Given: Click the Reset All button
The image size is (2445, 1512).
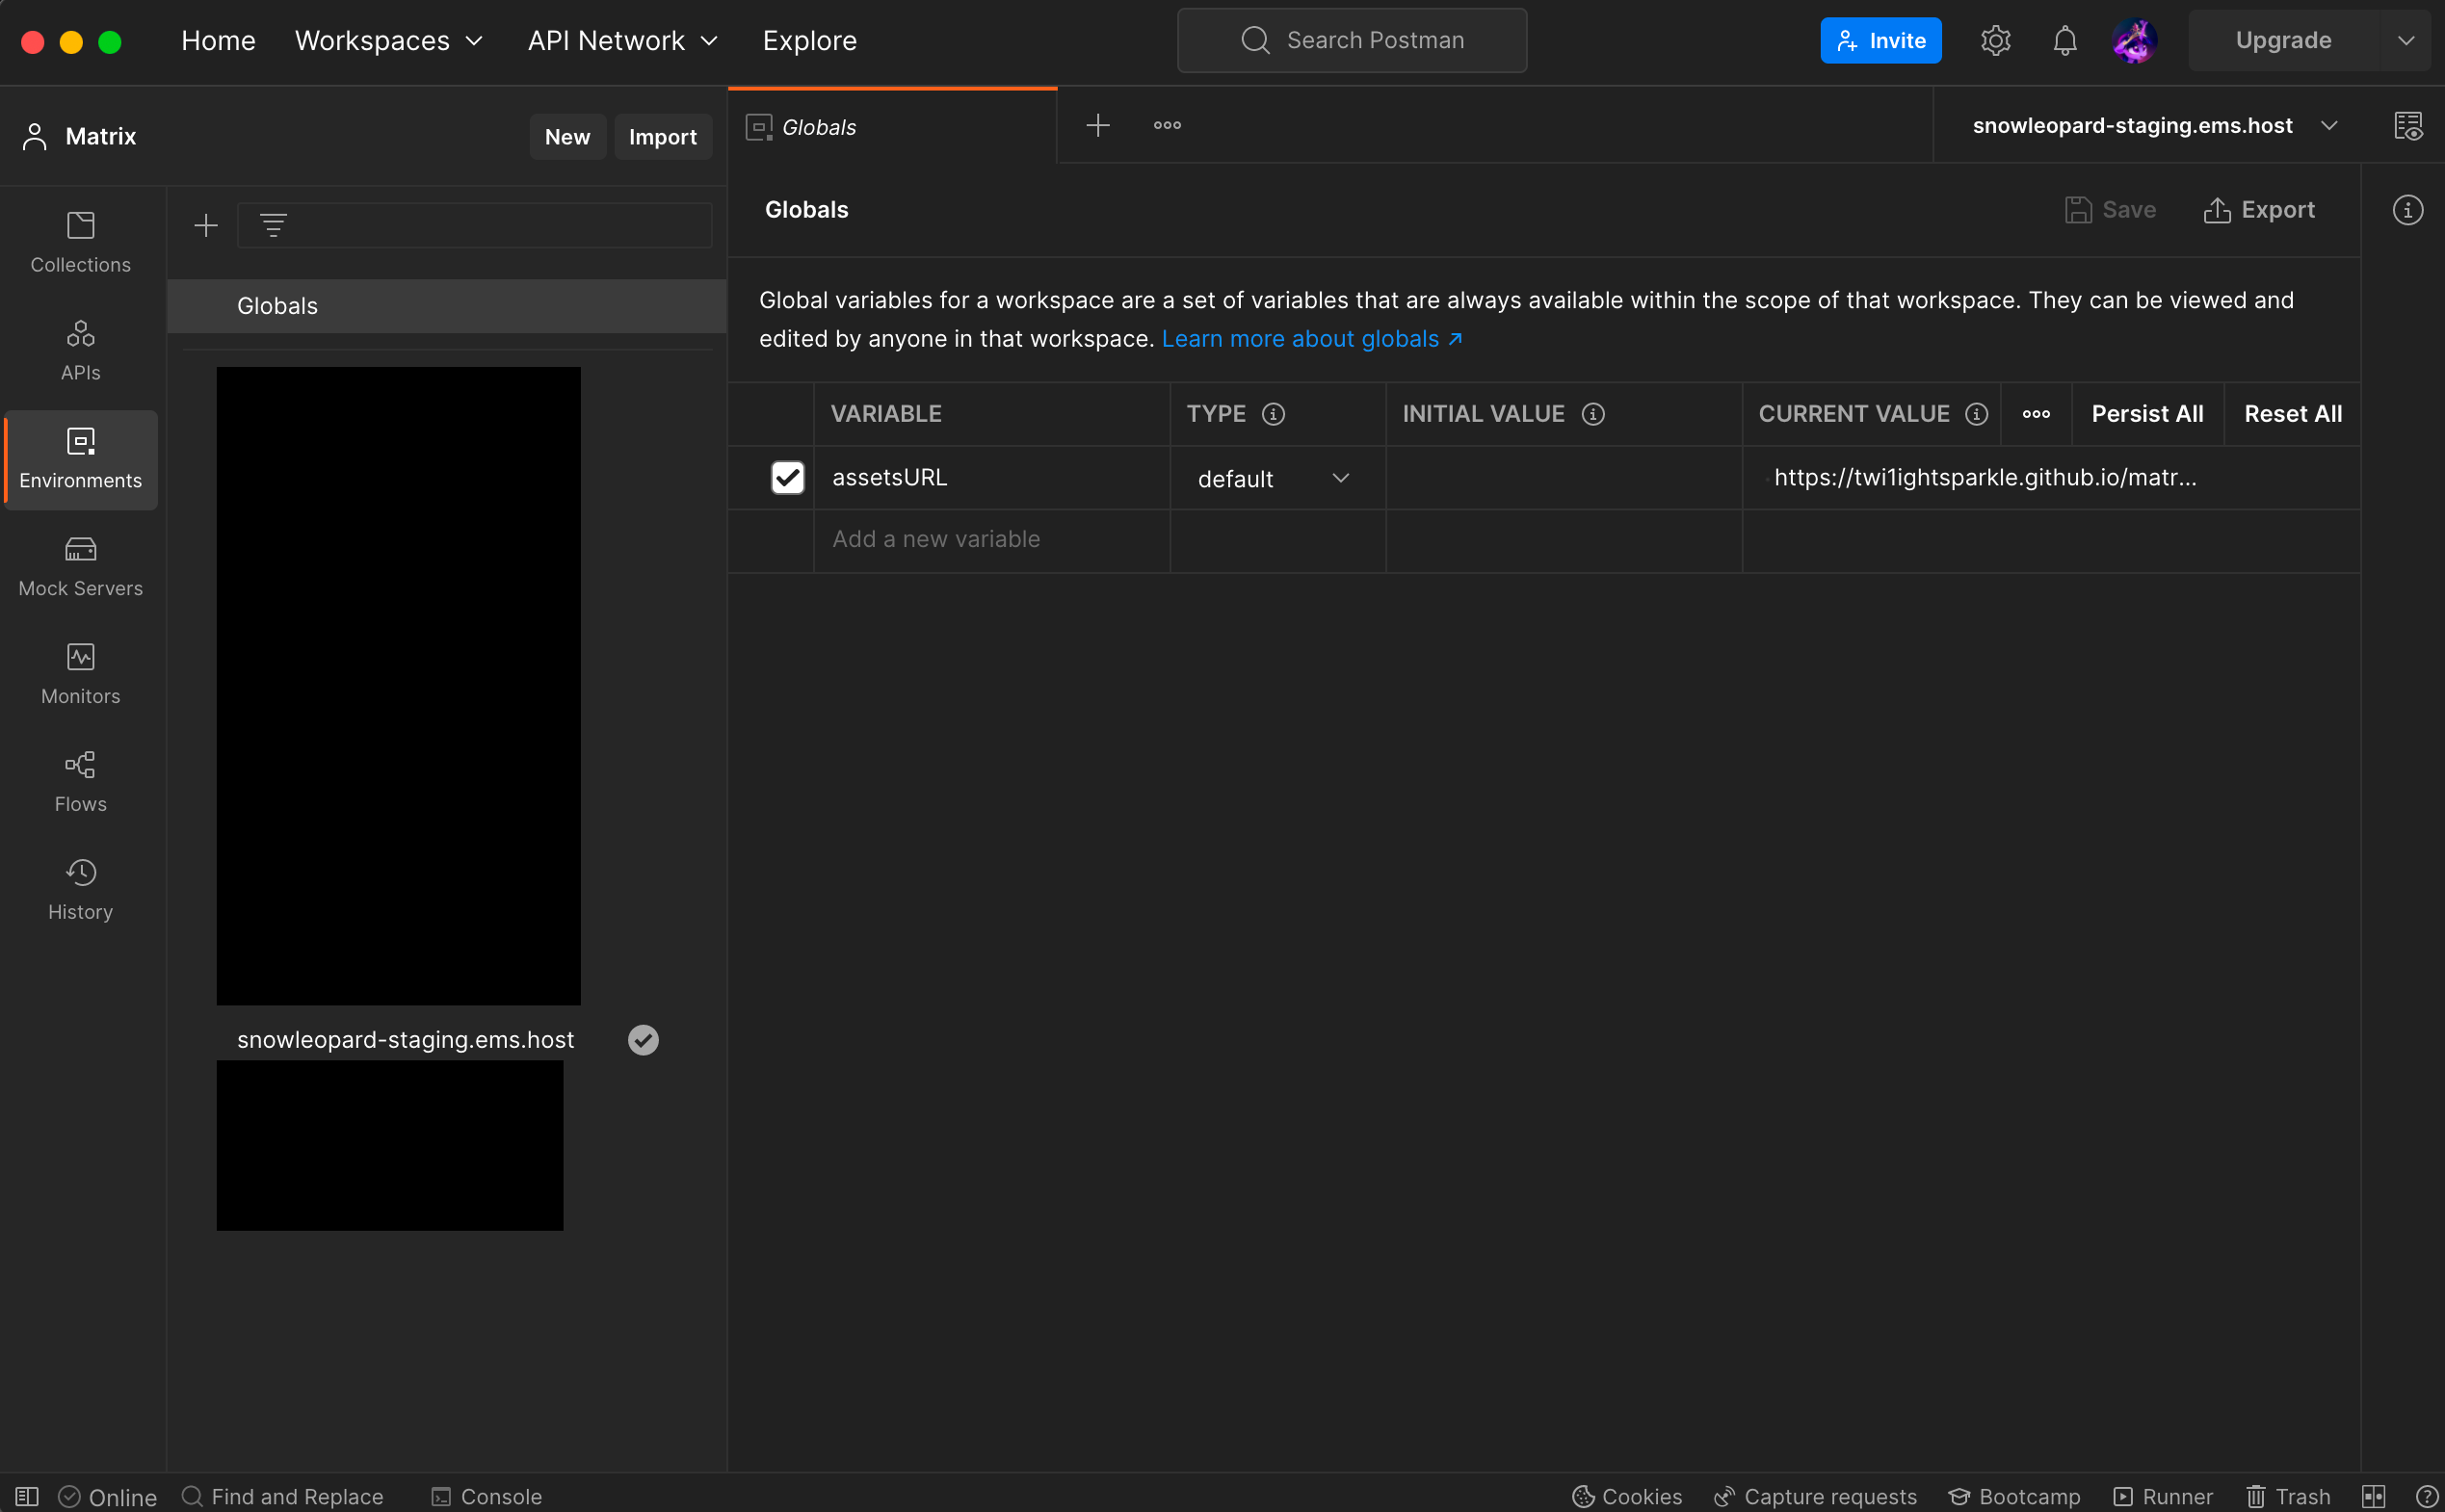Looking at the screenshot, I should pyautogui.click(x=2293, y=414).
